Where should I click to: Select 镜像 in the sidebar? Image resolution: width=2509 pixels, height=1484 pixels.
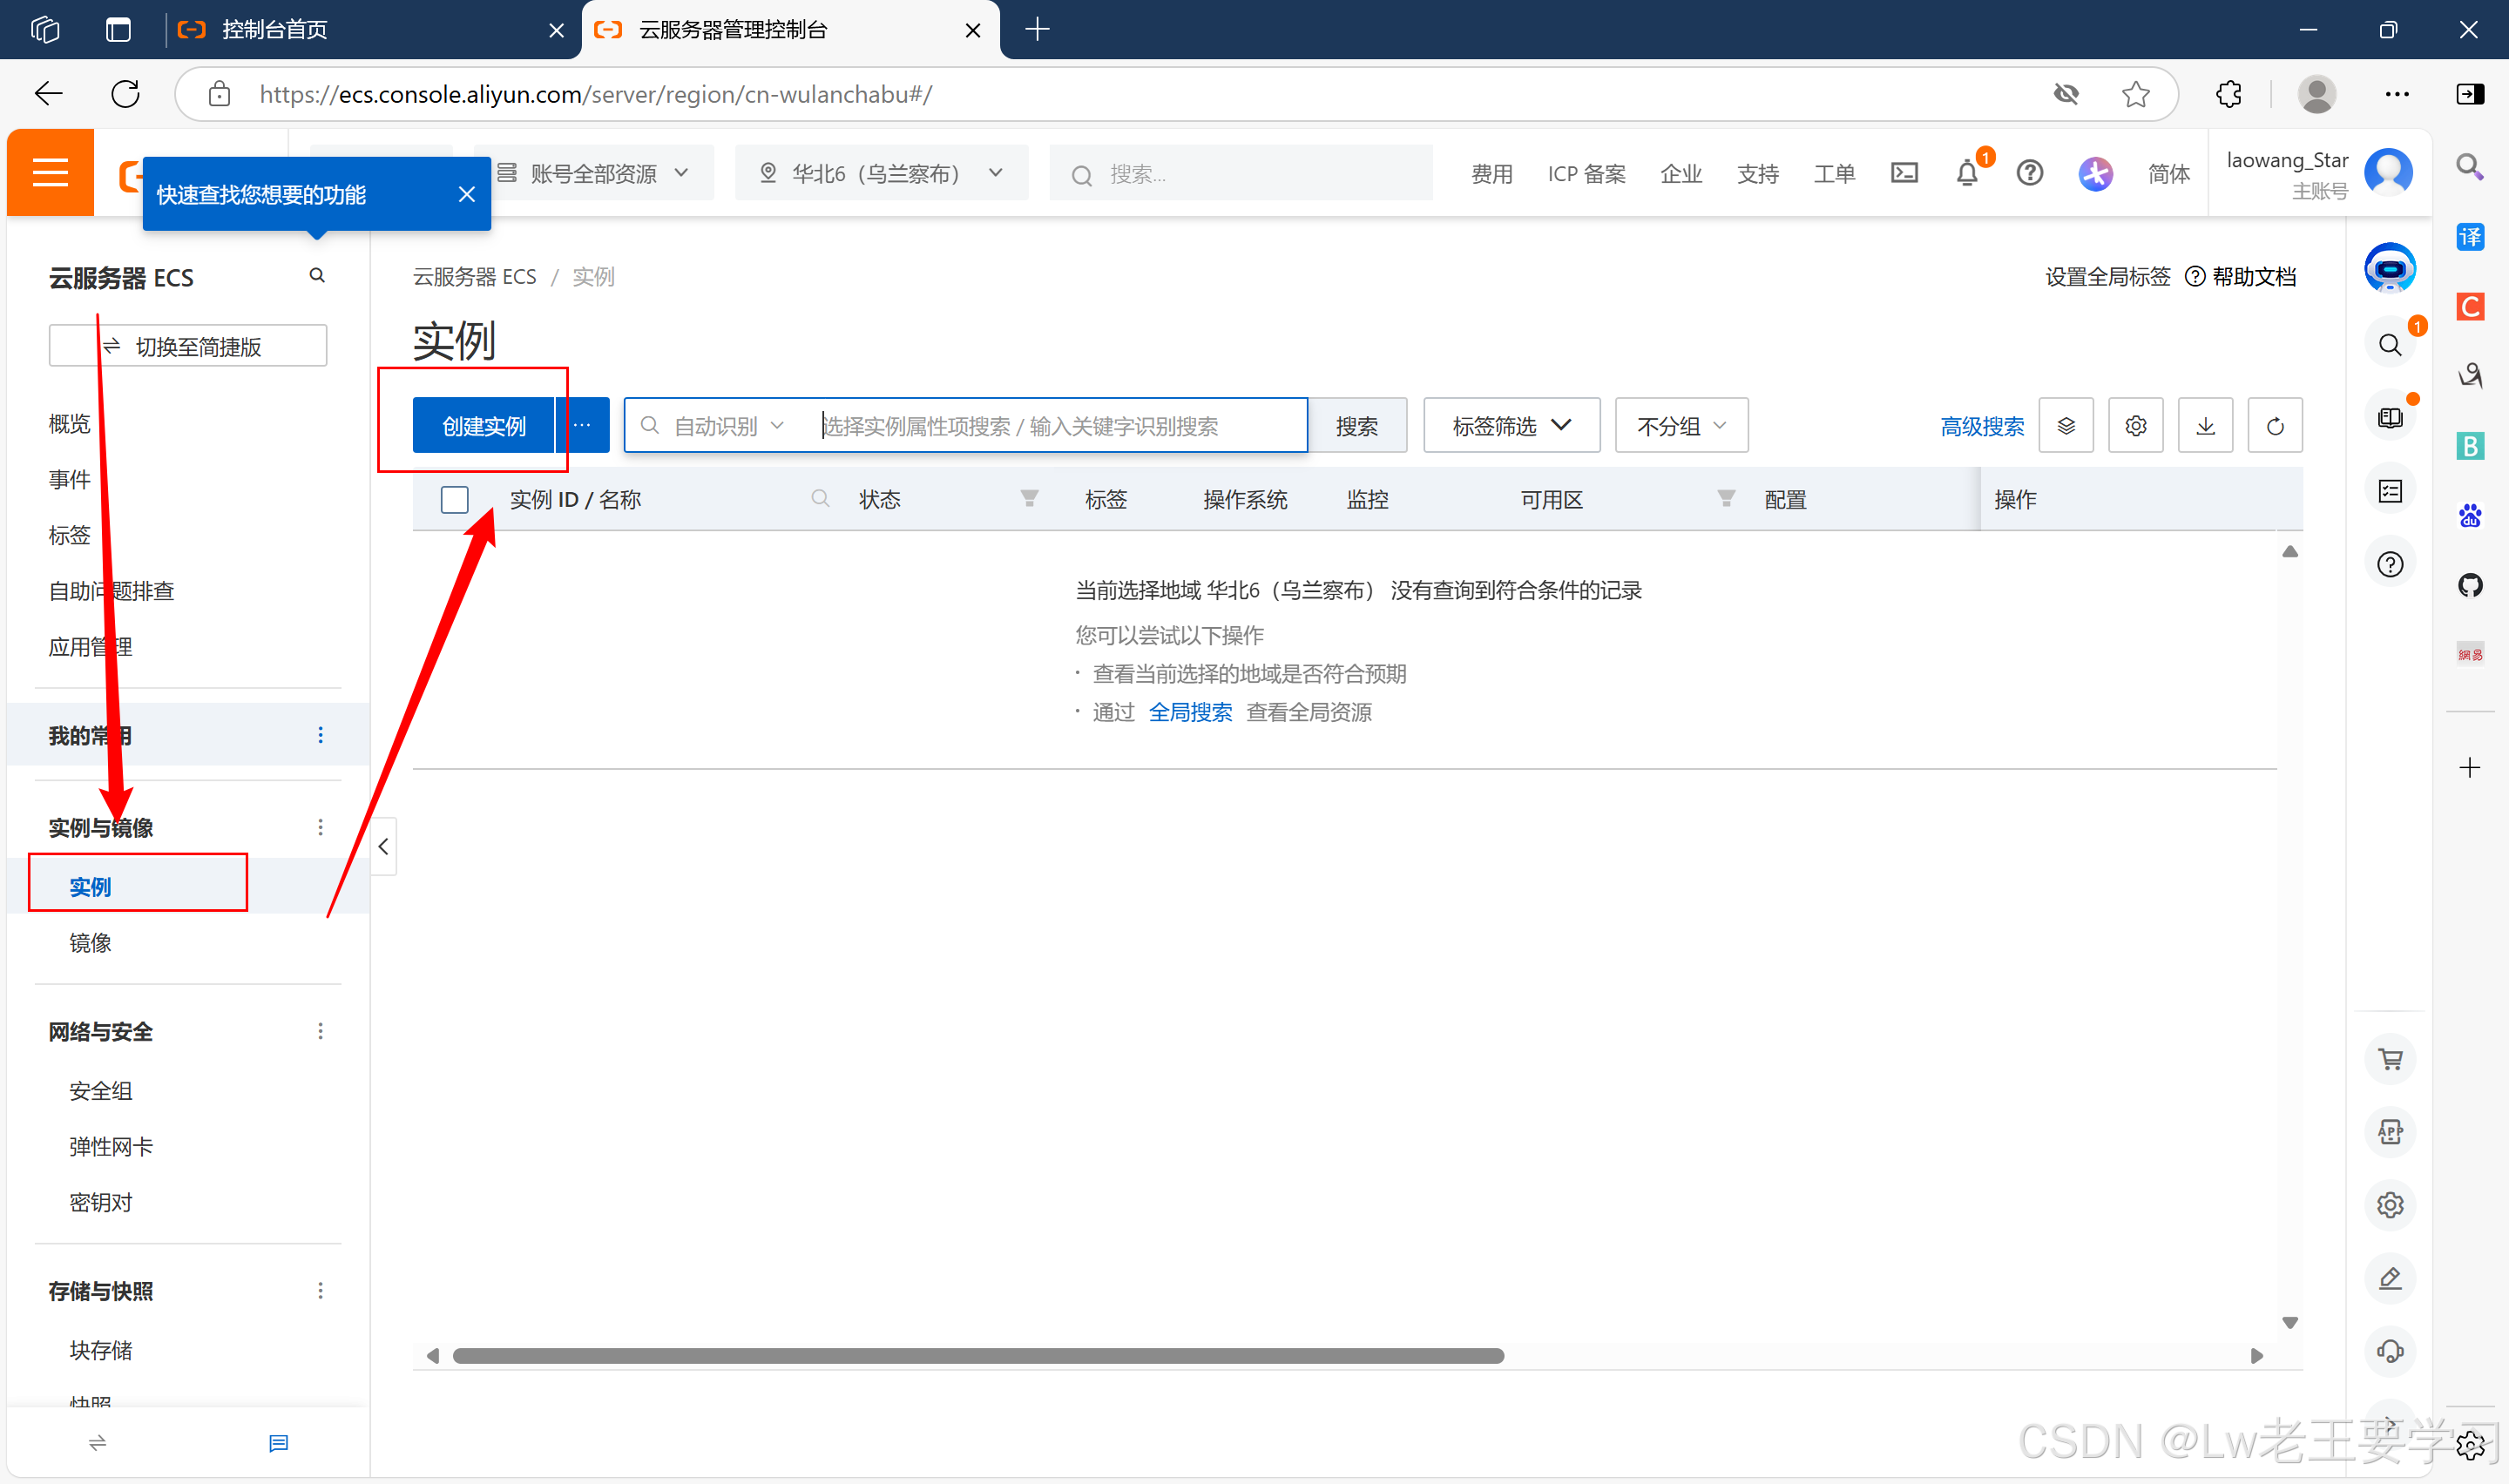tap(90, 943)
